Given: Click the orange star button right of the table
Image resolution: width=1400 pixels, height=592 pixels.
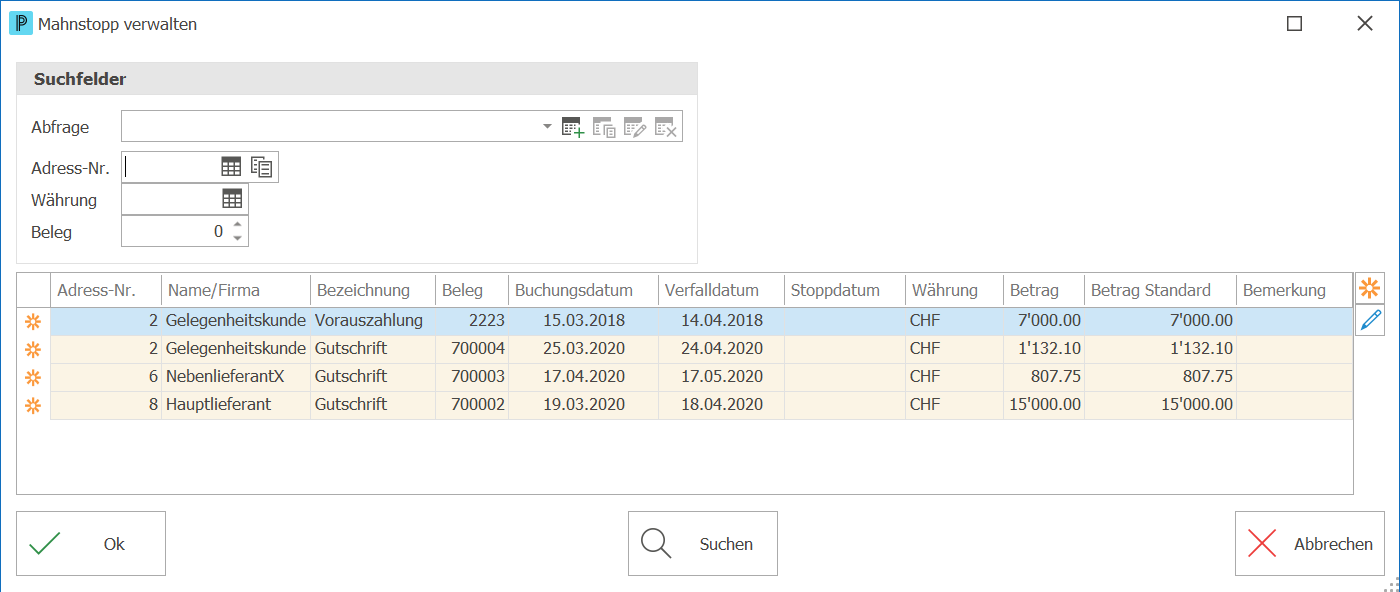Looking at the screenshot, I should coord(1370,288).
